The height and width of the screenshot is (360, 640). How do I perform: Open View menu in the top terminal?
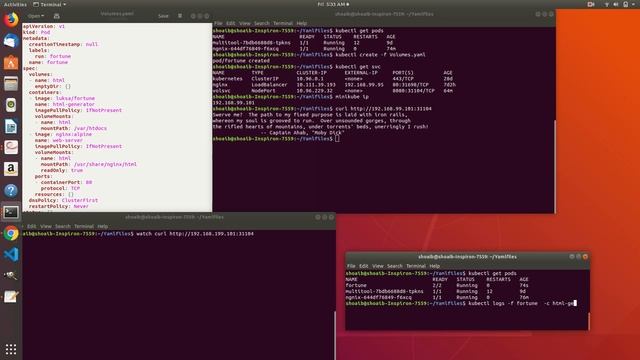[244, 23]
